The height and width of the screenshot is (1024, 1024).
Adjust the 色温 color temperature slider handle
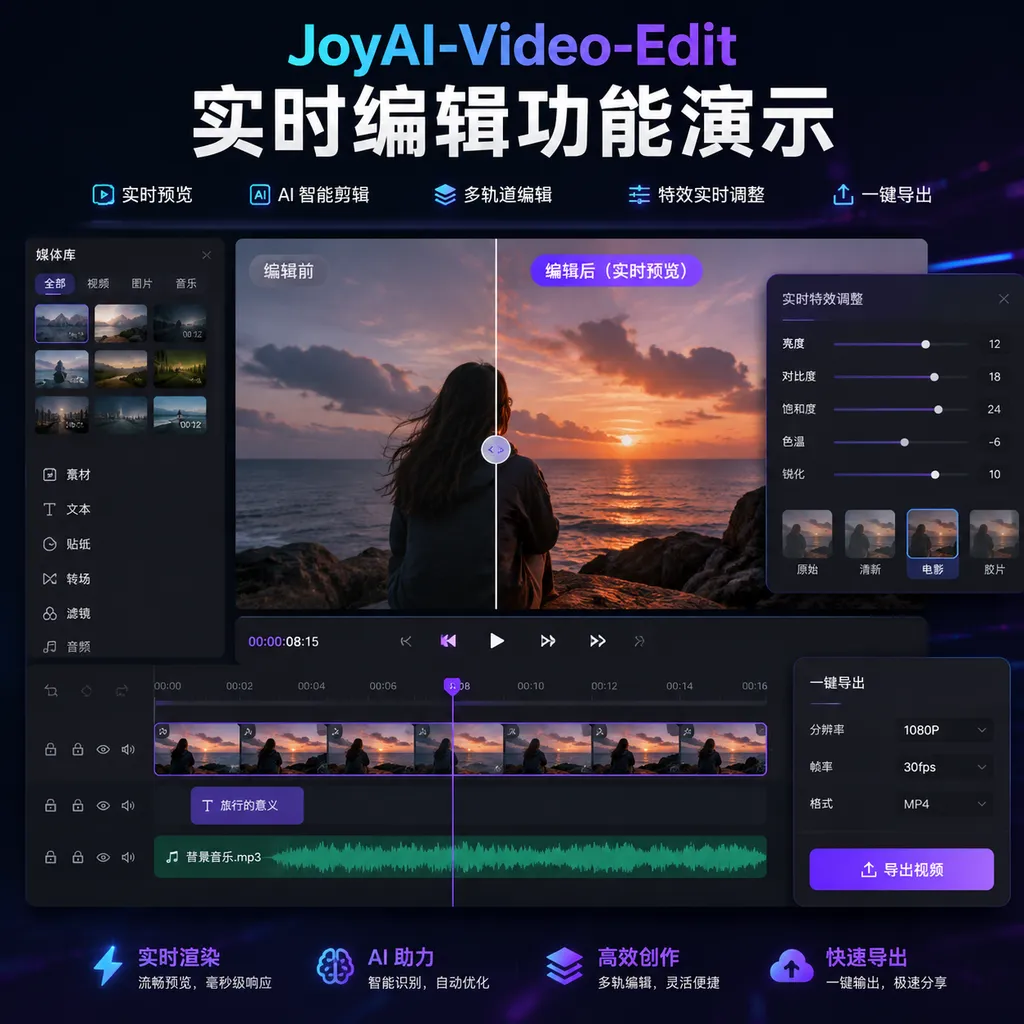click(x=904, y=442)
